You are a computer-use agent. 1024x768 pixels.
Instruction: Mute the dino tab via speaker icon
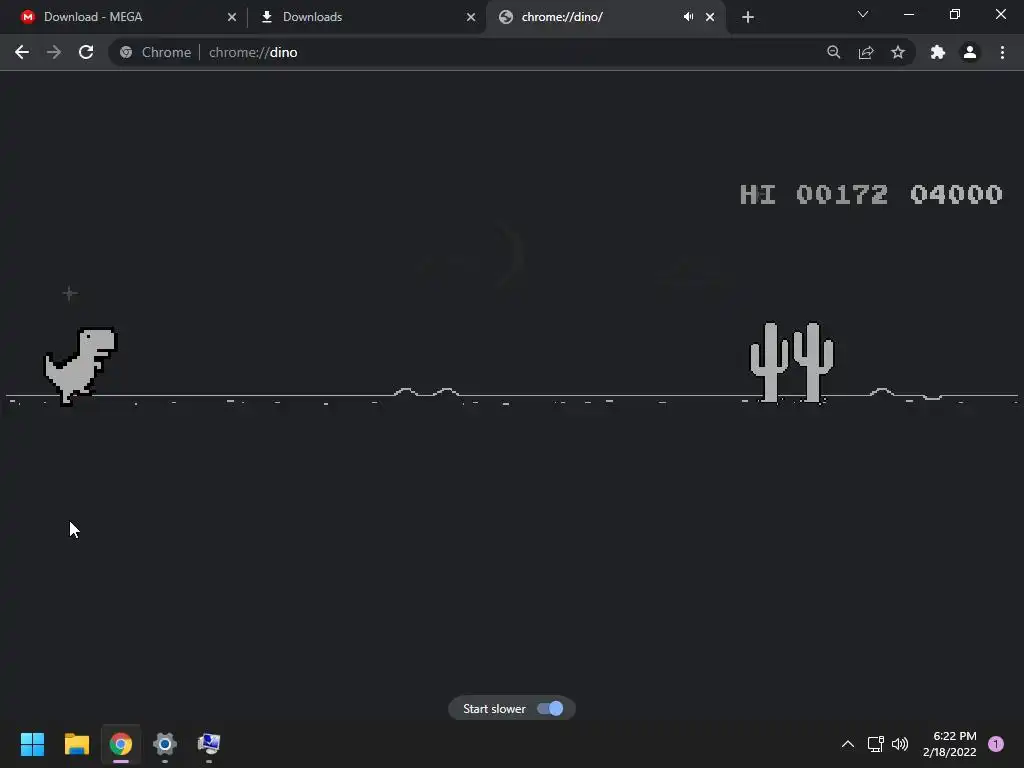click(688, 17)
